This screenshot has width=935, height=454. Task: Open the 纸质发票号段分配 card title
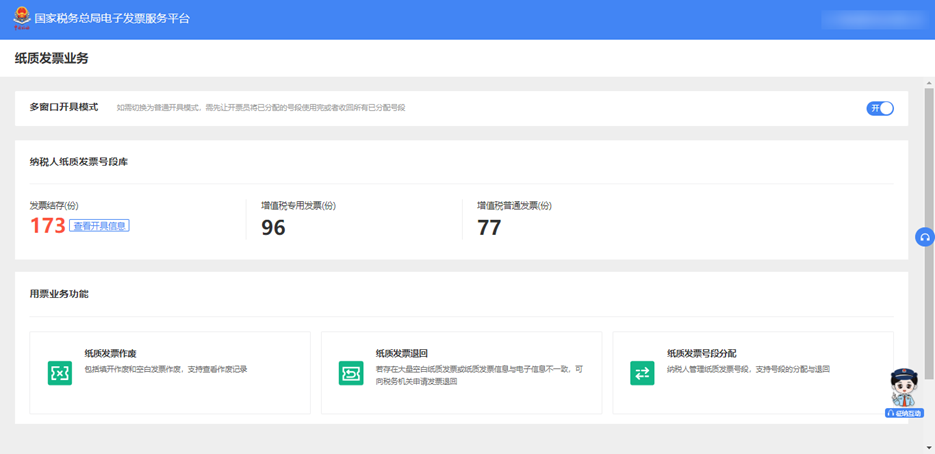pos(698,353)
